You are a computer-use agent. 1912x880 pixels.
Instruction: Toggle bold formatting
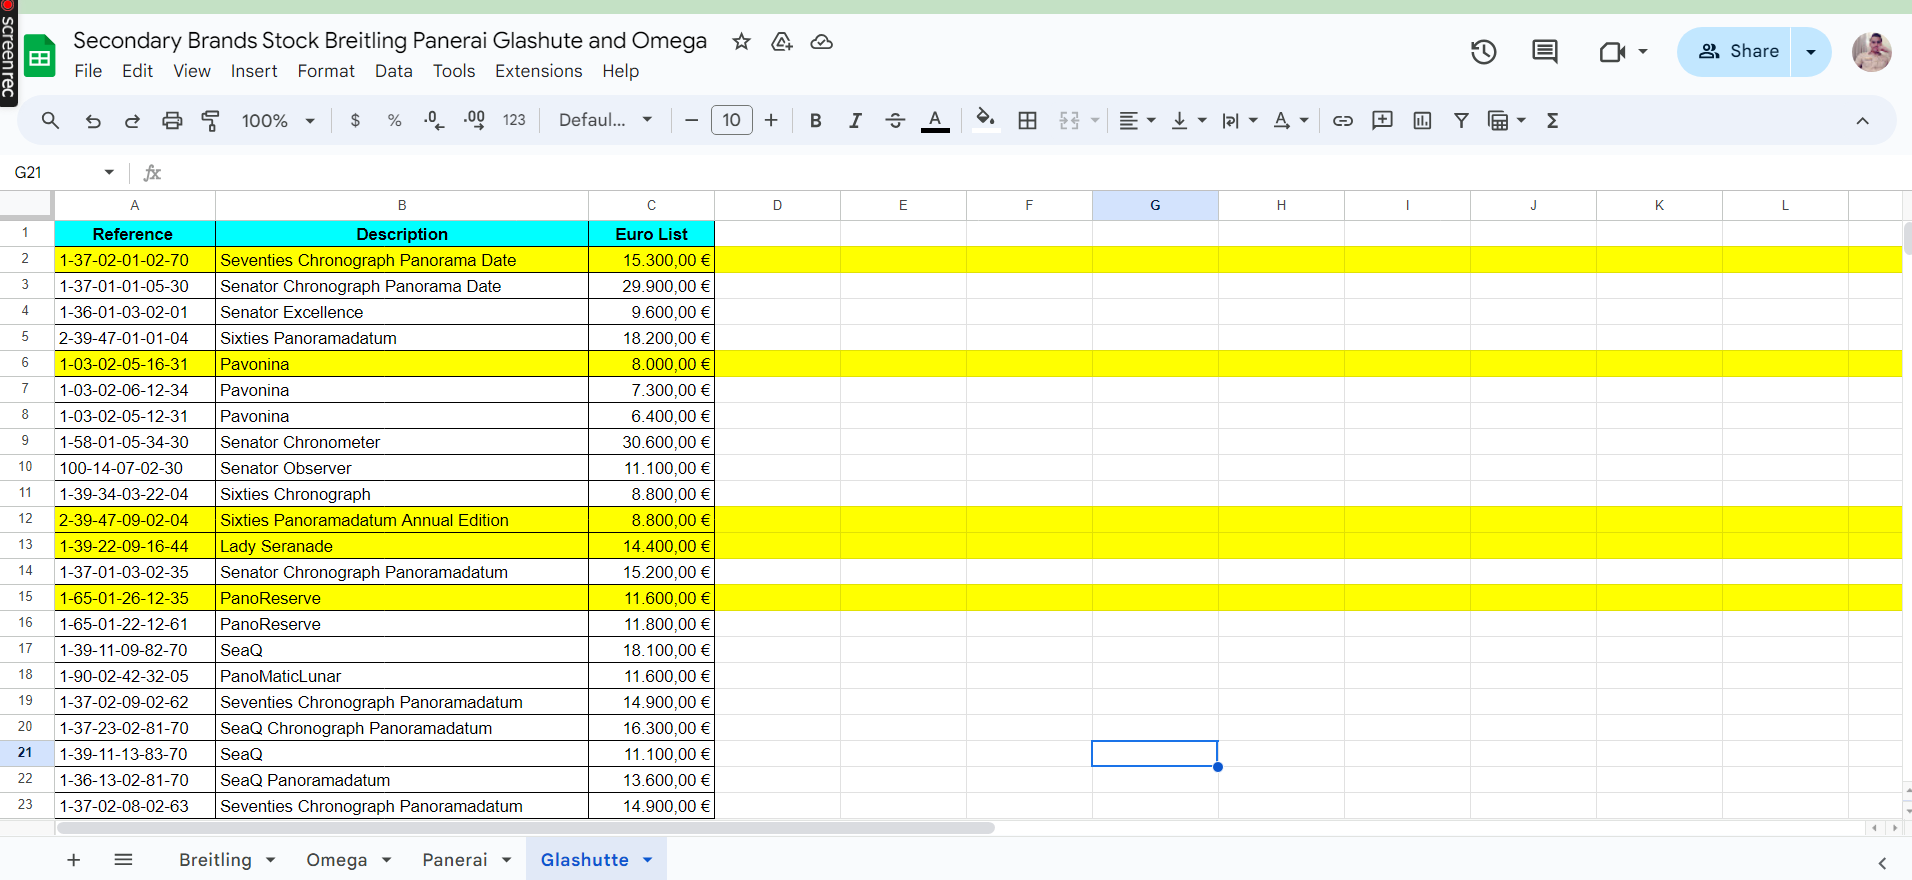(816, 120)
